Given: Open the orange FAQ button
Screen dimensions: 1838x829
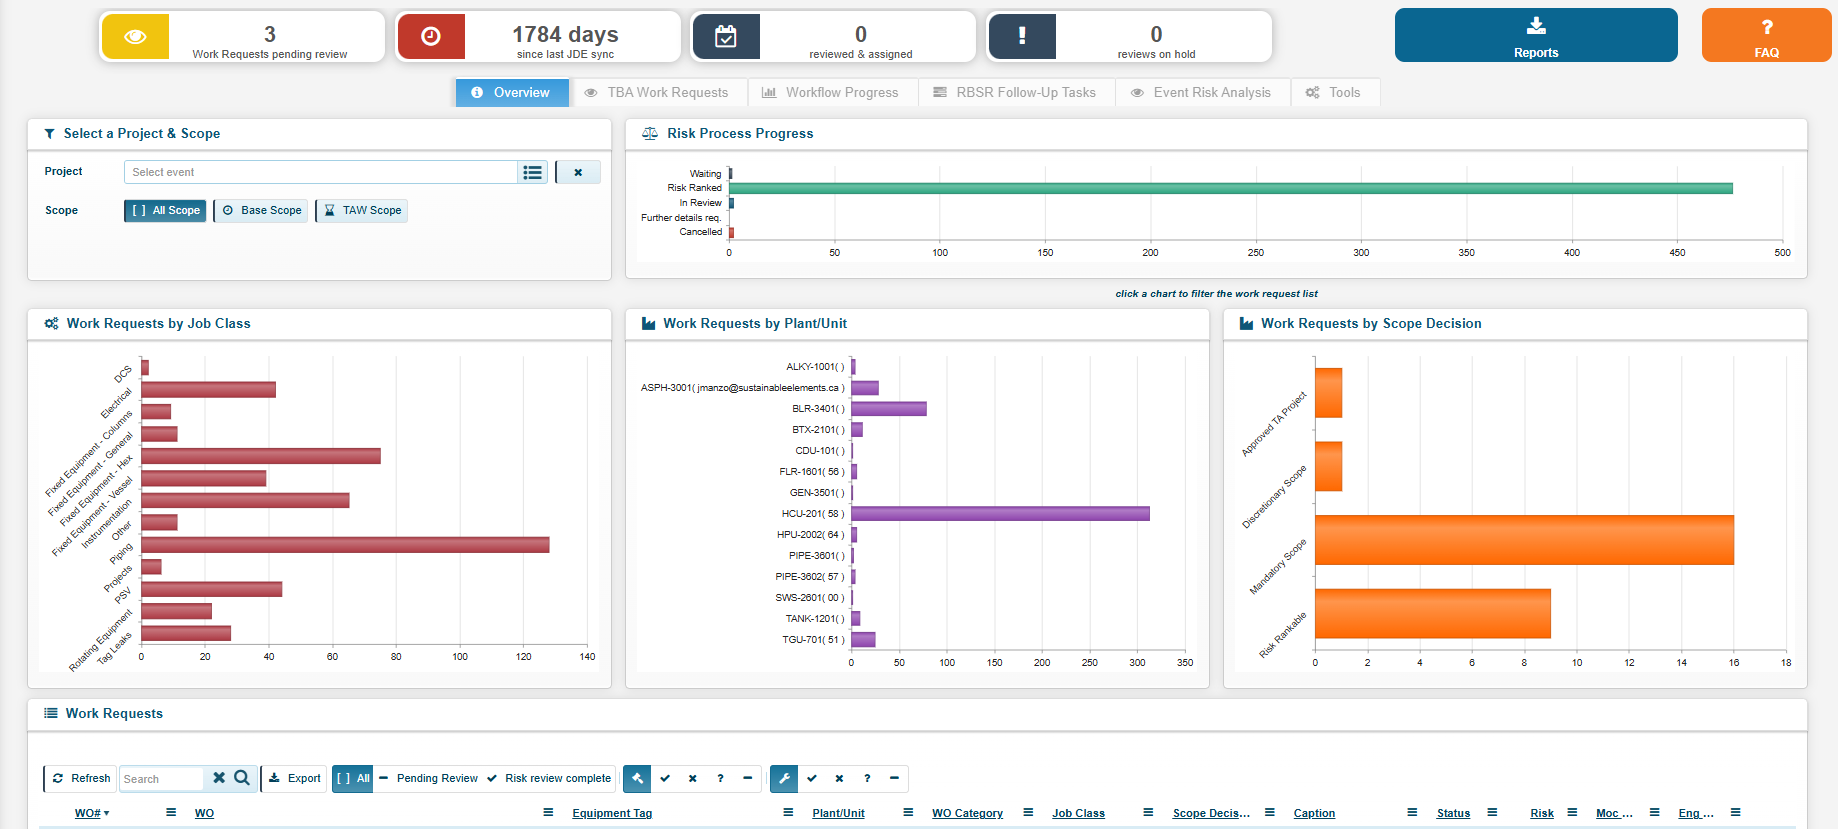Looking at the screenshot, I should coord(1766,36).
